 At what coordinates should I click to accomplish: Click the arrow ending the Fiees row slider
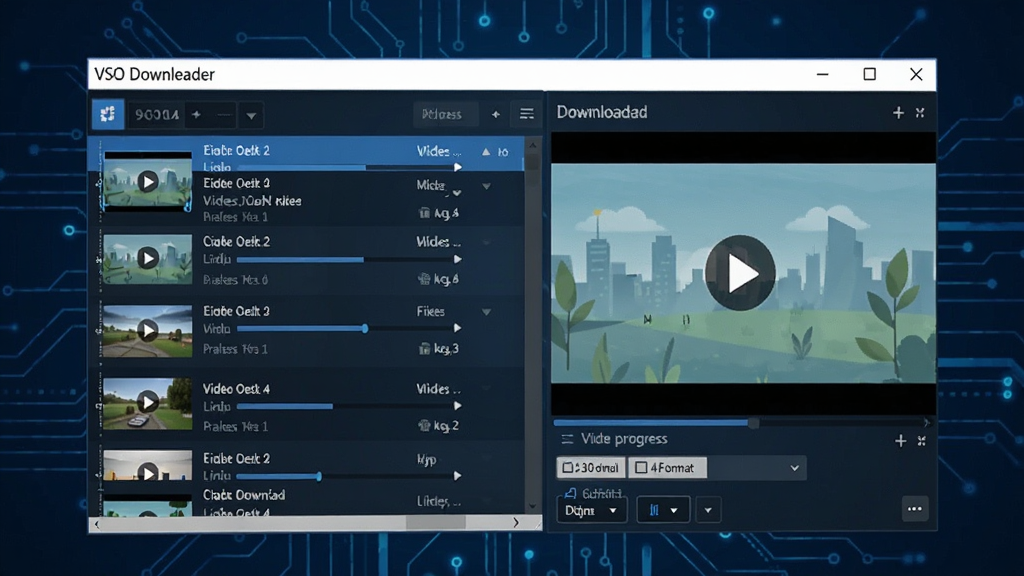(x=458, y=328)
